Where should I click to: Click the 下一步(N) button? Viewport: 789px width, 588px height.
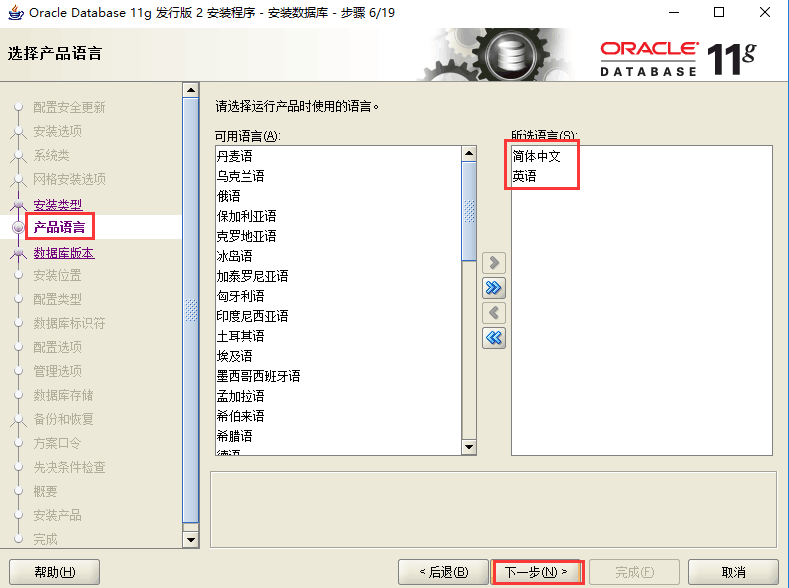pyautogui.click(x=536, y=572)
